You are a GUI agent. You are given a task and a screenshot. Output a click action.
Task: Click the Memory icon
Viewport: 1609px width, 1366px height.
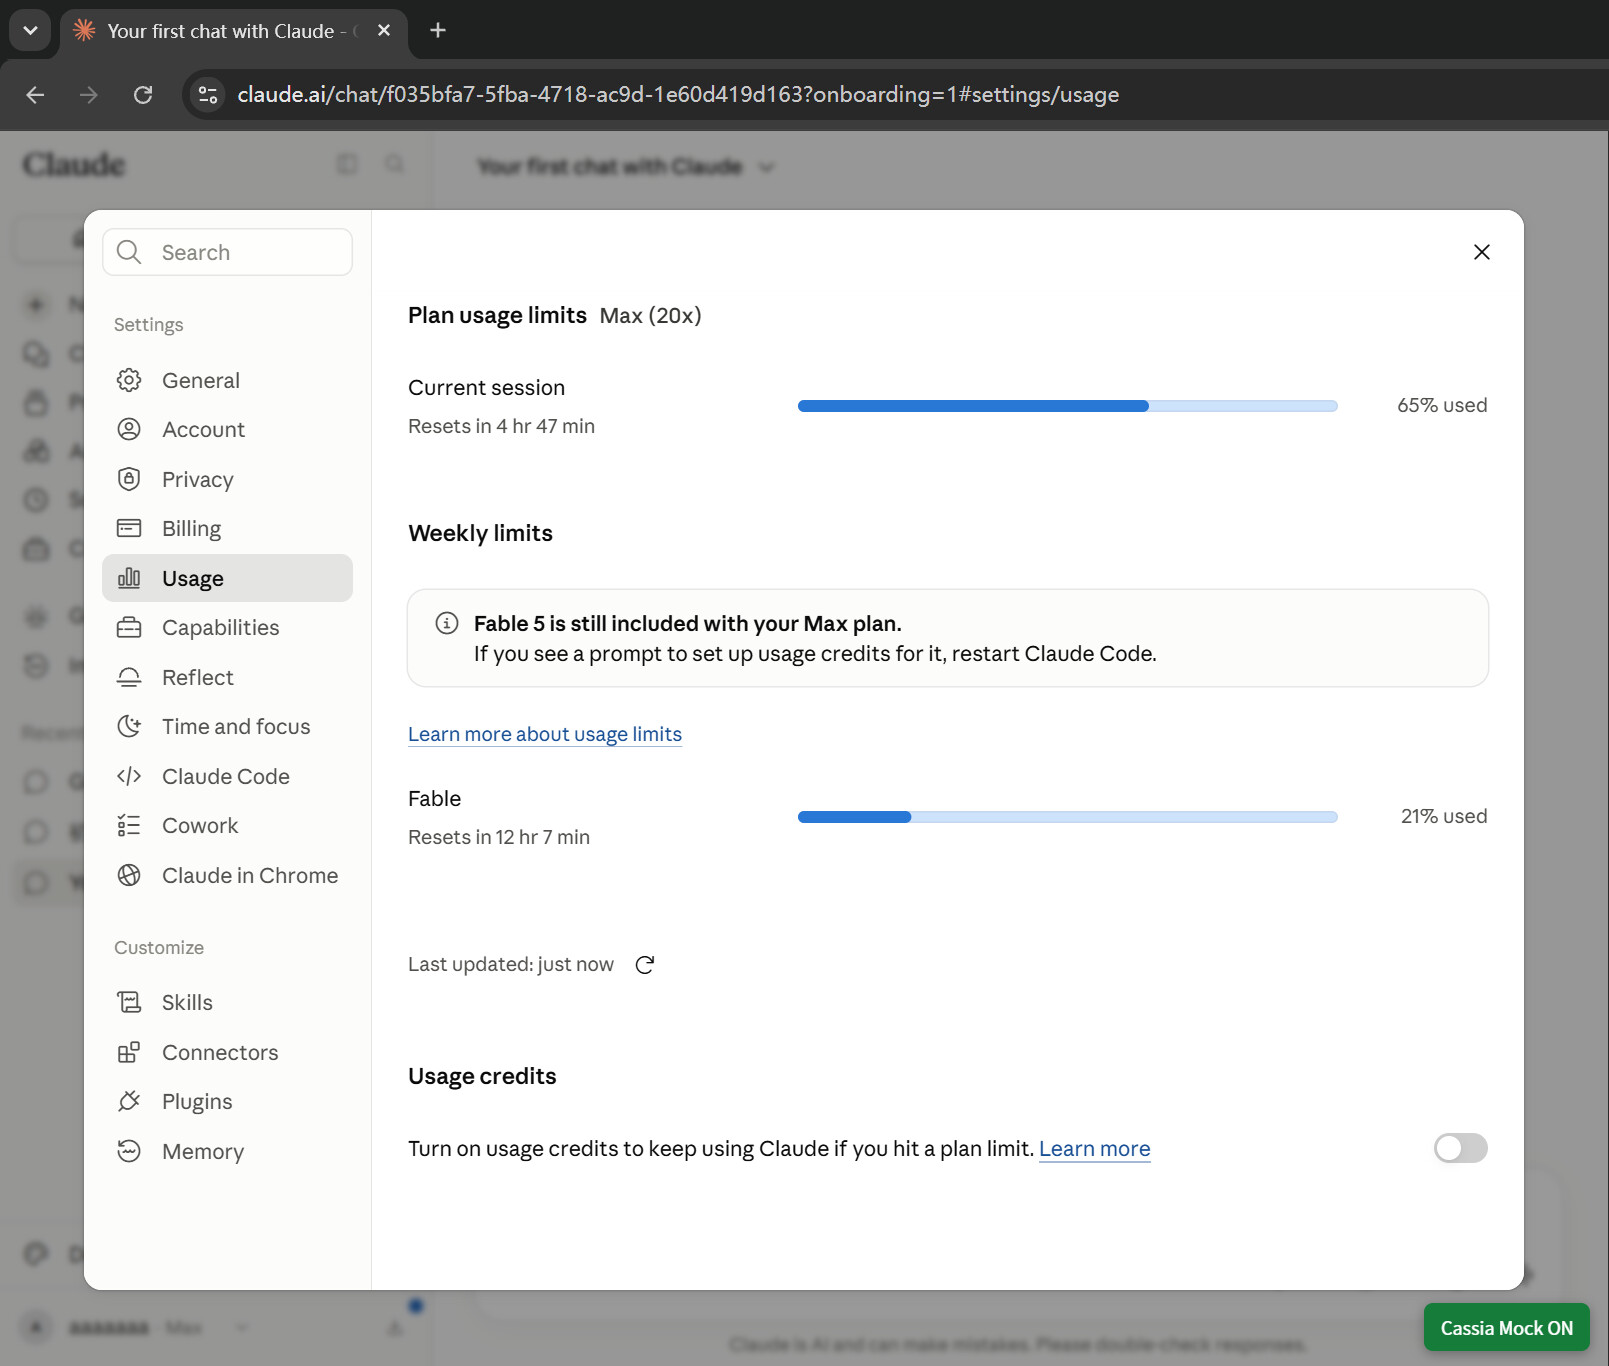coord(129,1151)
